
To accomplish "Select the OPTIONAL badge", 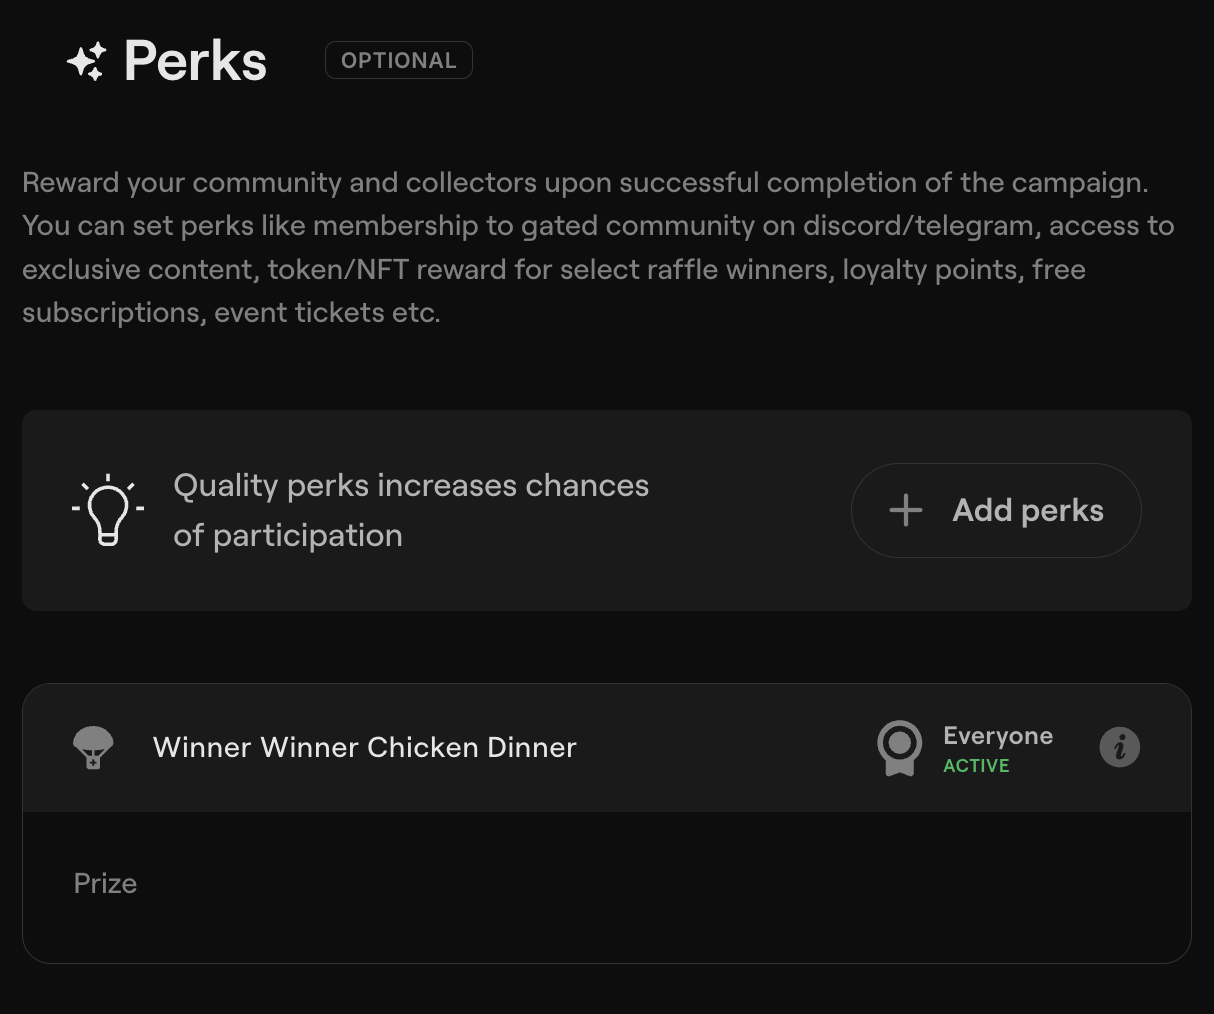I will 399,60.
